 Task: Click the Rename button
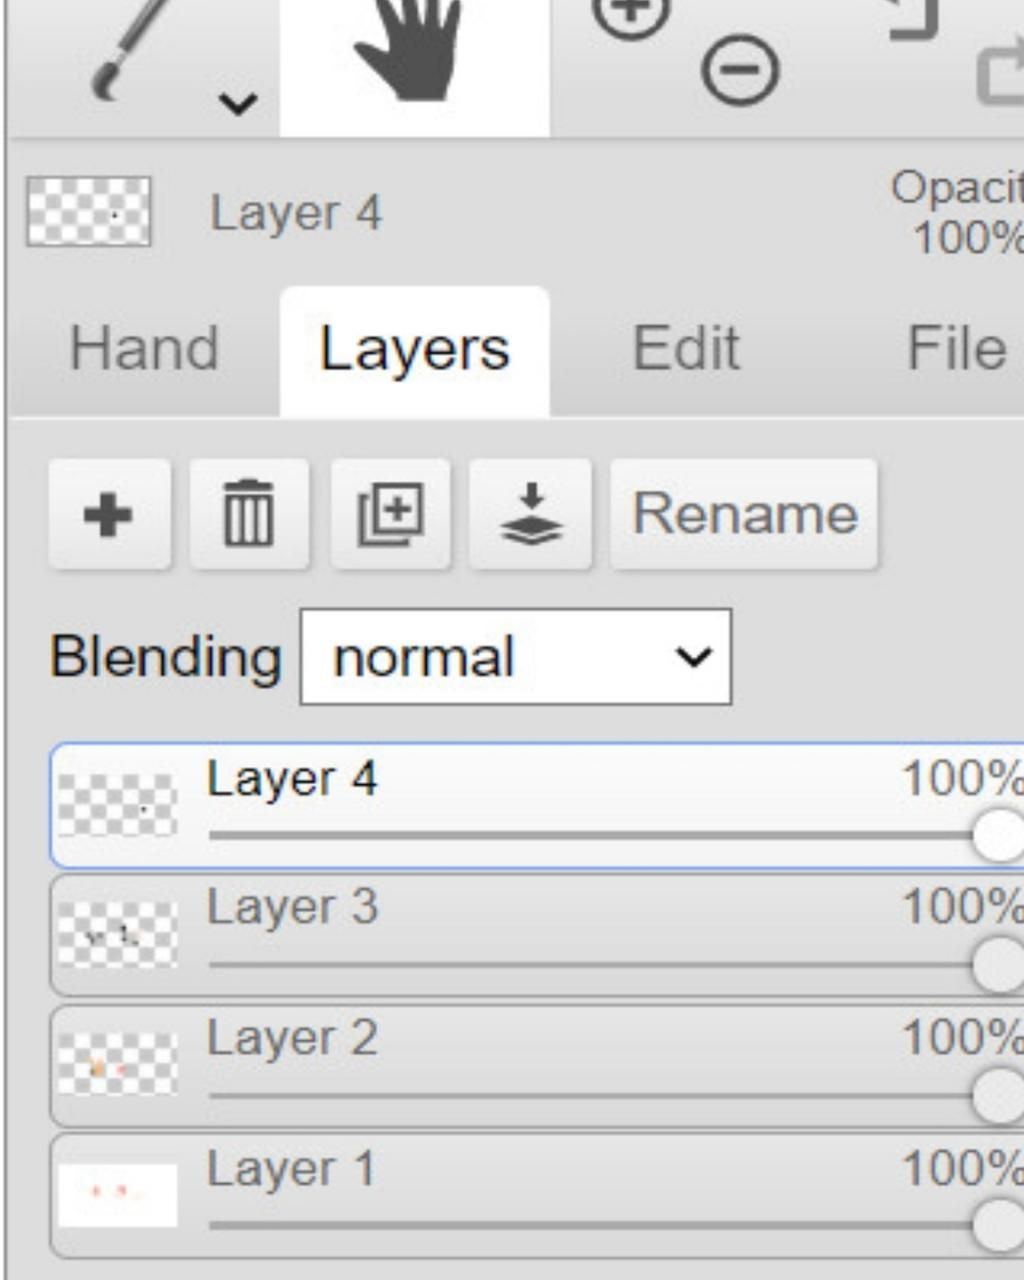pyautogui.click(x=744, y=515)
